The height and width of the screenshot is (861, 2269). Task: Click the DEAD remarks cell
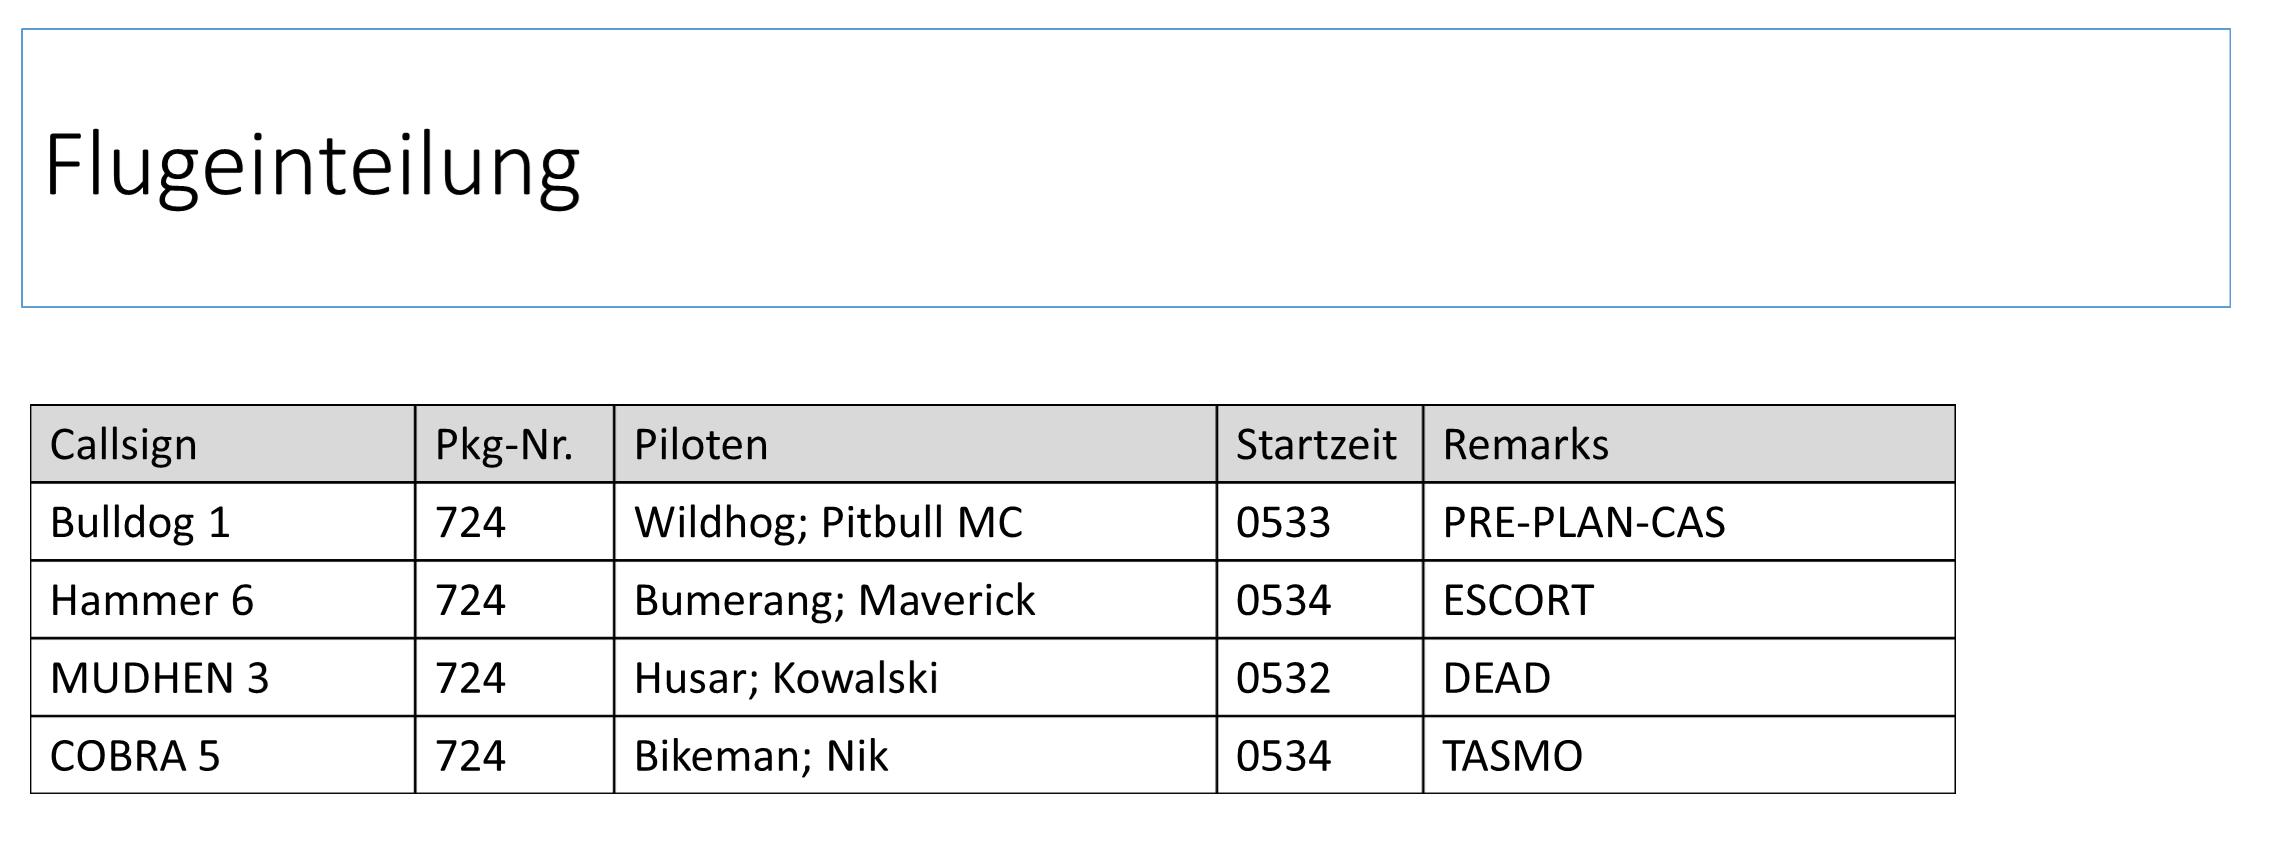(1689, 678)
